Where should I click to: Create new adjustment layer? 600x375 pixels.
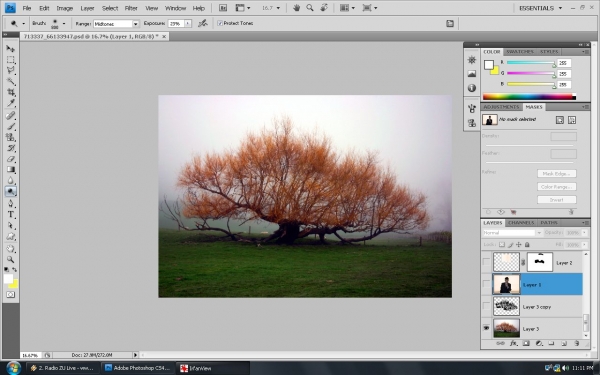(x=539, y=343)
